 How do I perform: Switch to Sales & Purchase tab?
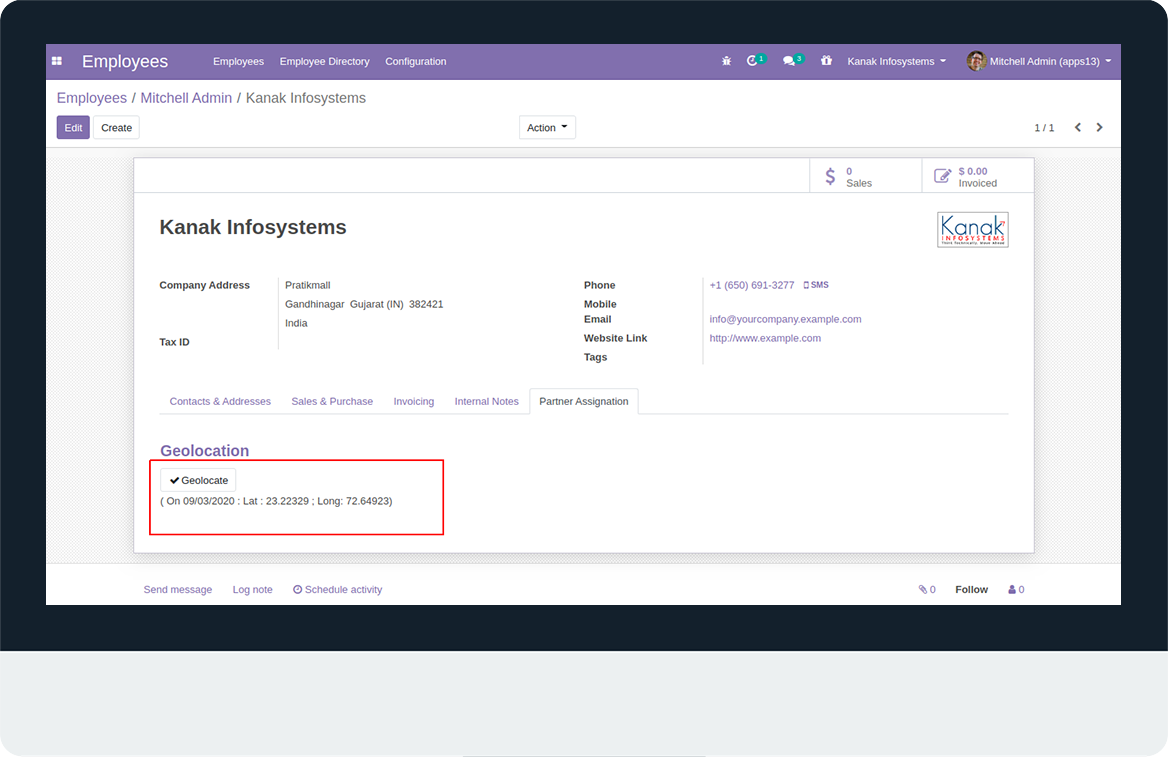332,401
